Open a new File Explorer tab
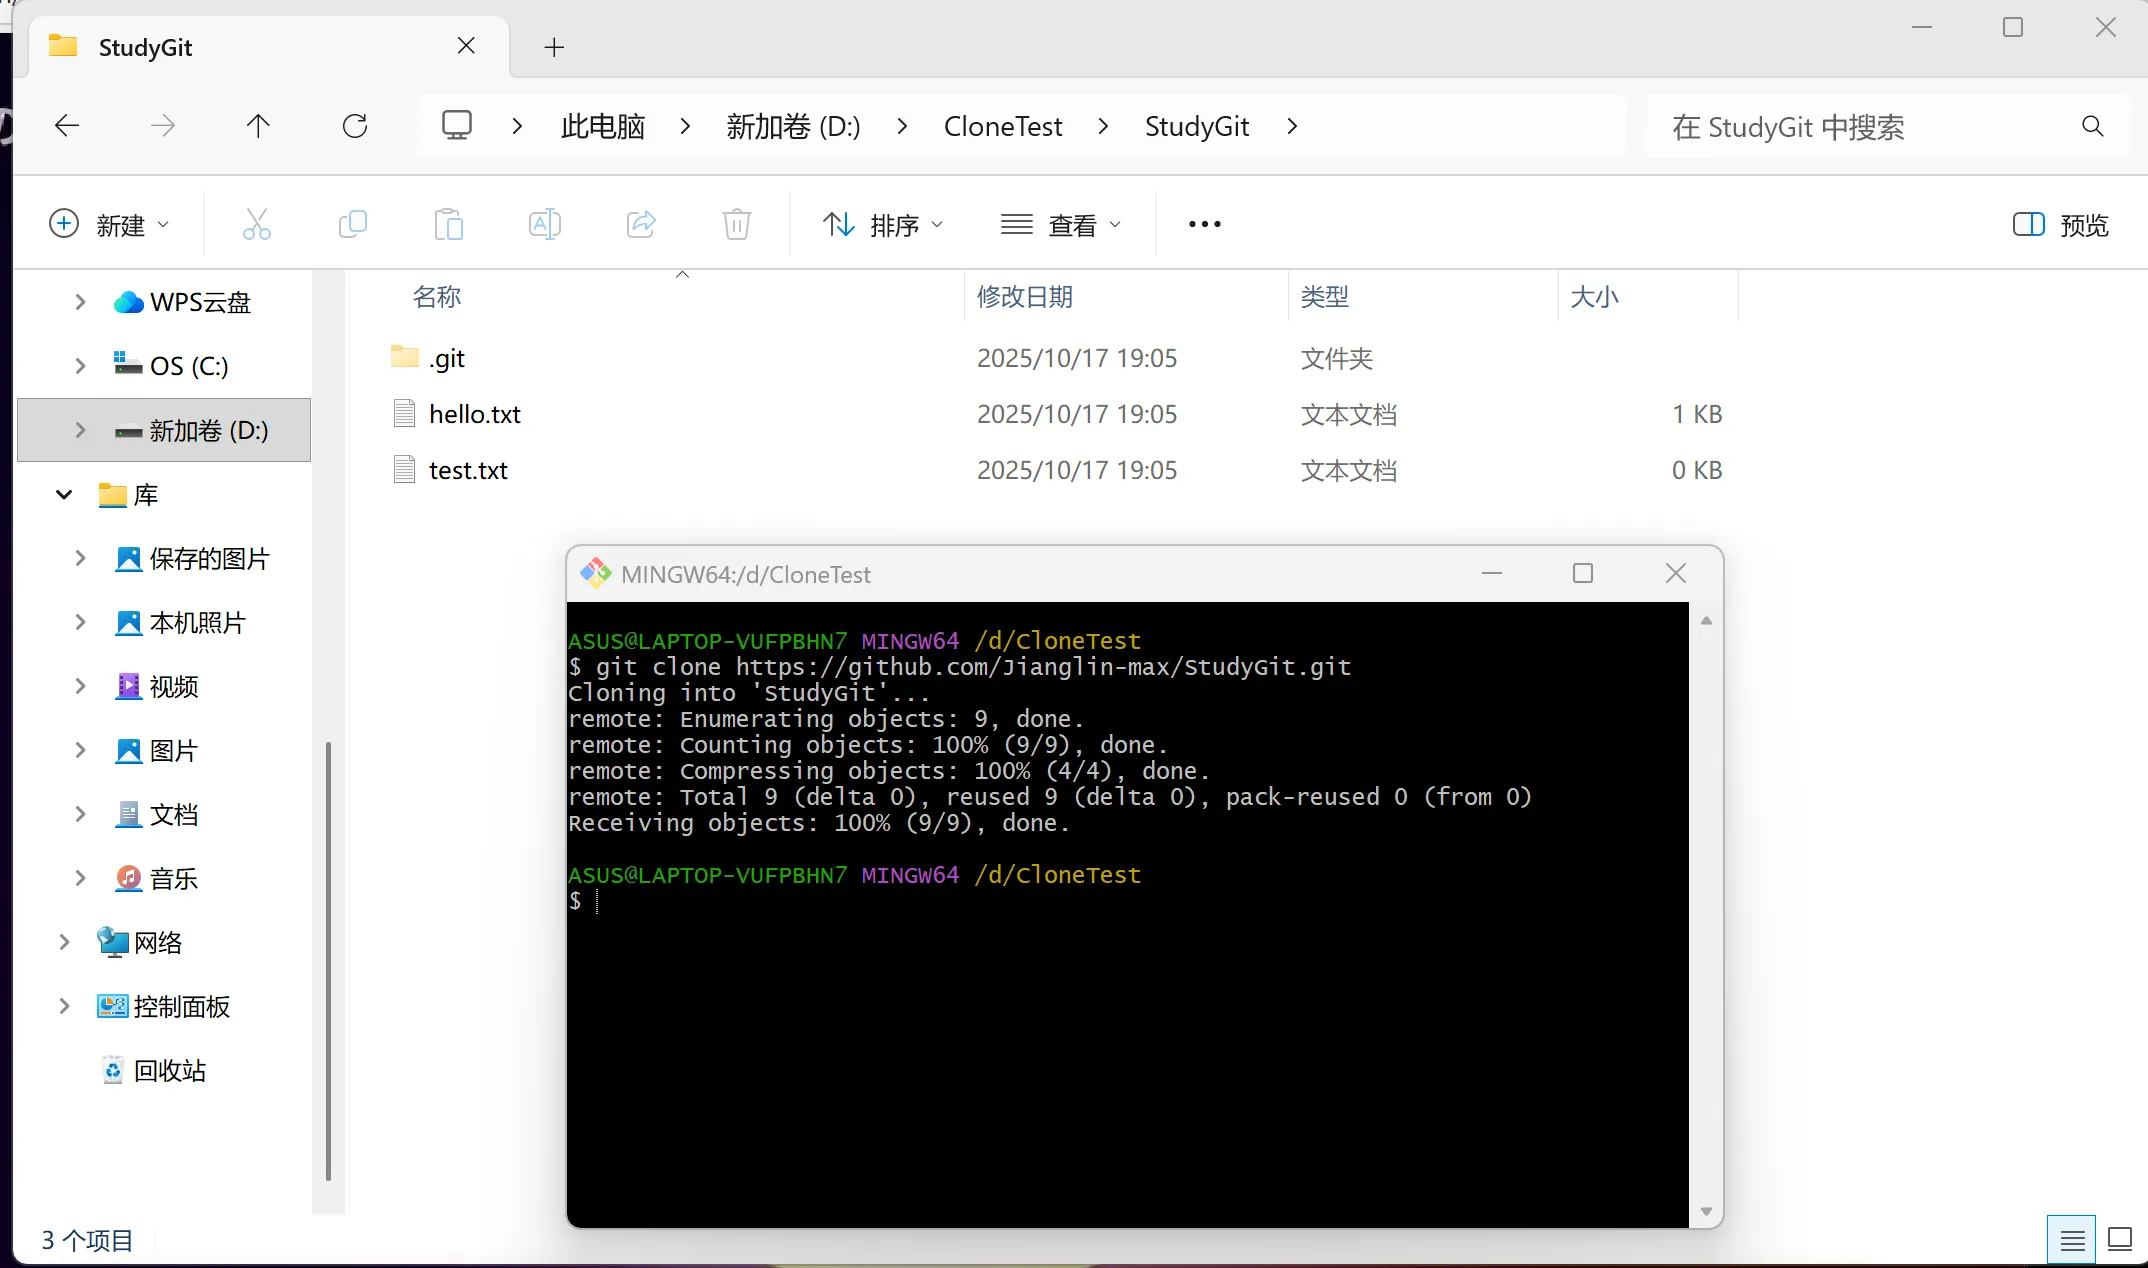The width and height of the screenshot is (2148, 1268). click(554, 47)
